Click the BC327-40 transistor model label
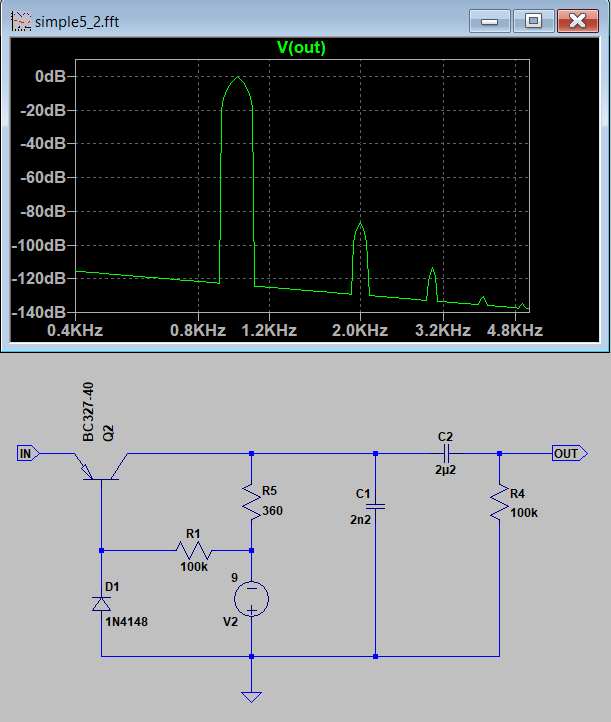This screenshot has height=722, width=611. (x=88, y=412)
